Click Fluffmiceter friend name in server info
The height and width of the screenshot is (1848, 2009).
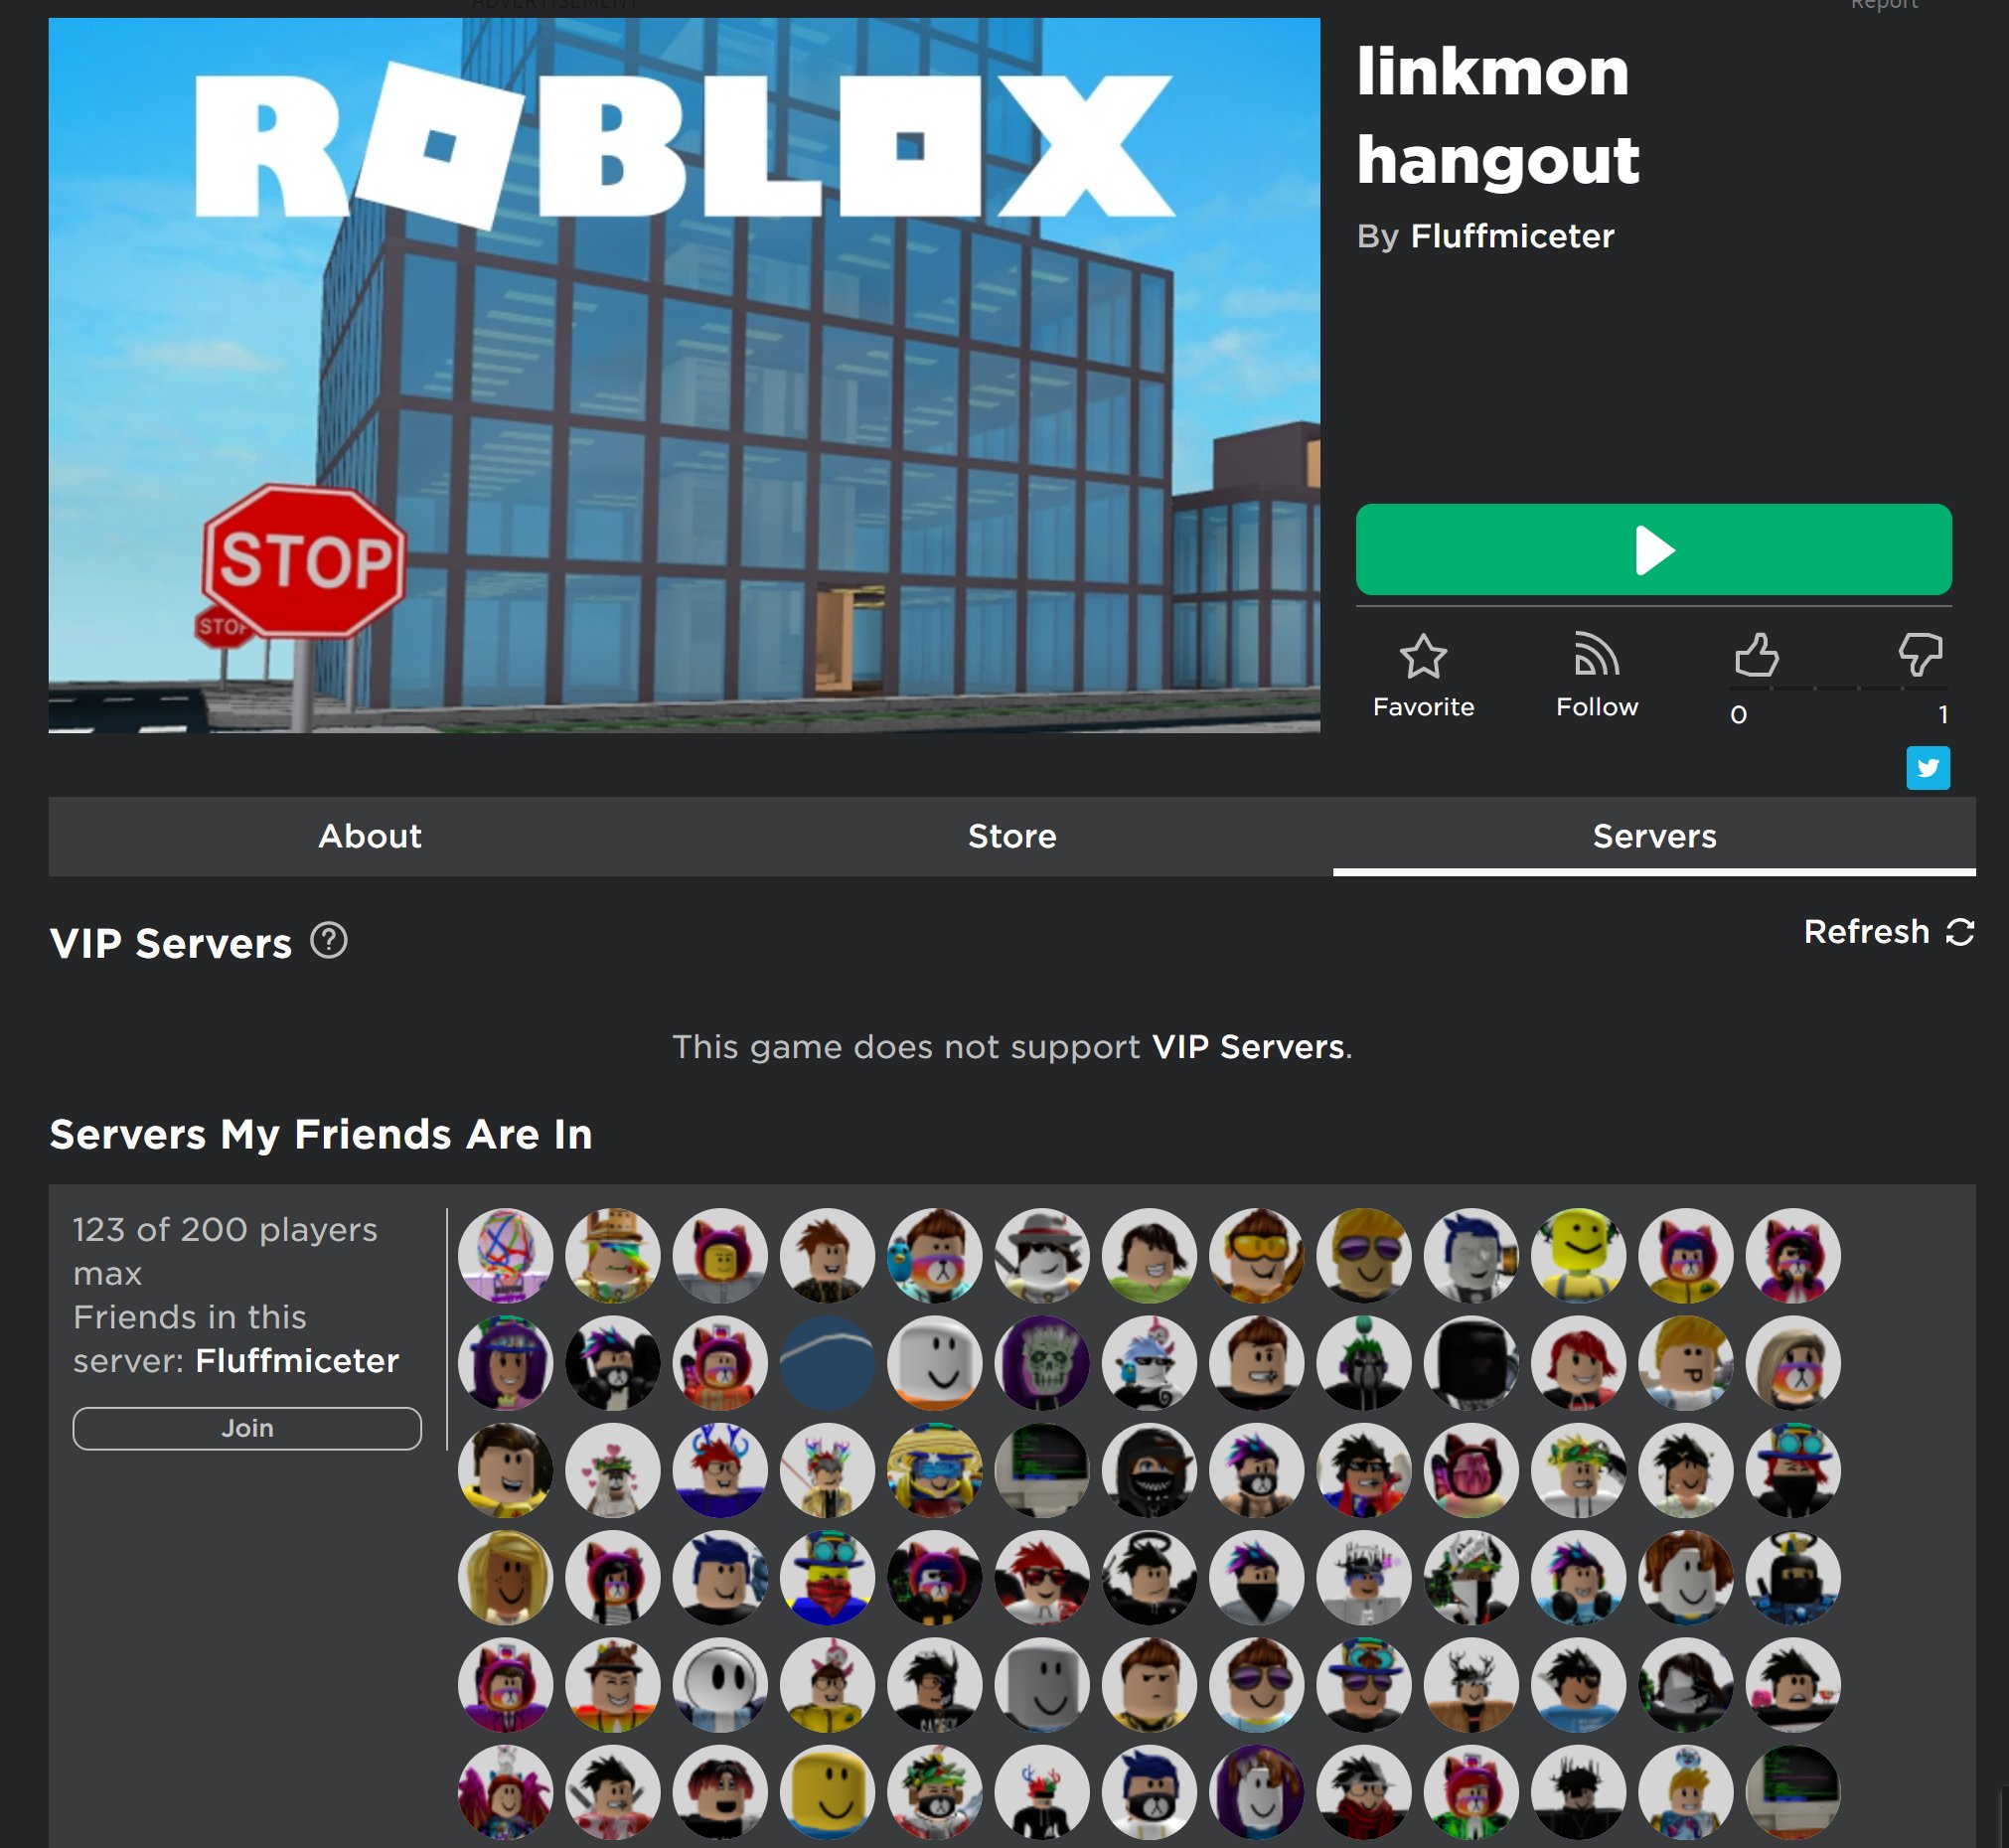pos(297,1361)
